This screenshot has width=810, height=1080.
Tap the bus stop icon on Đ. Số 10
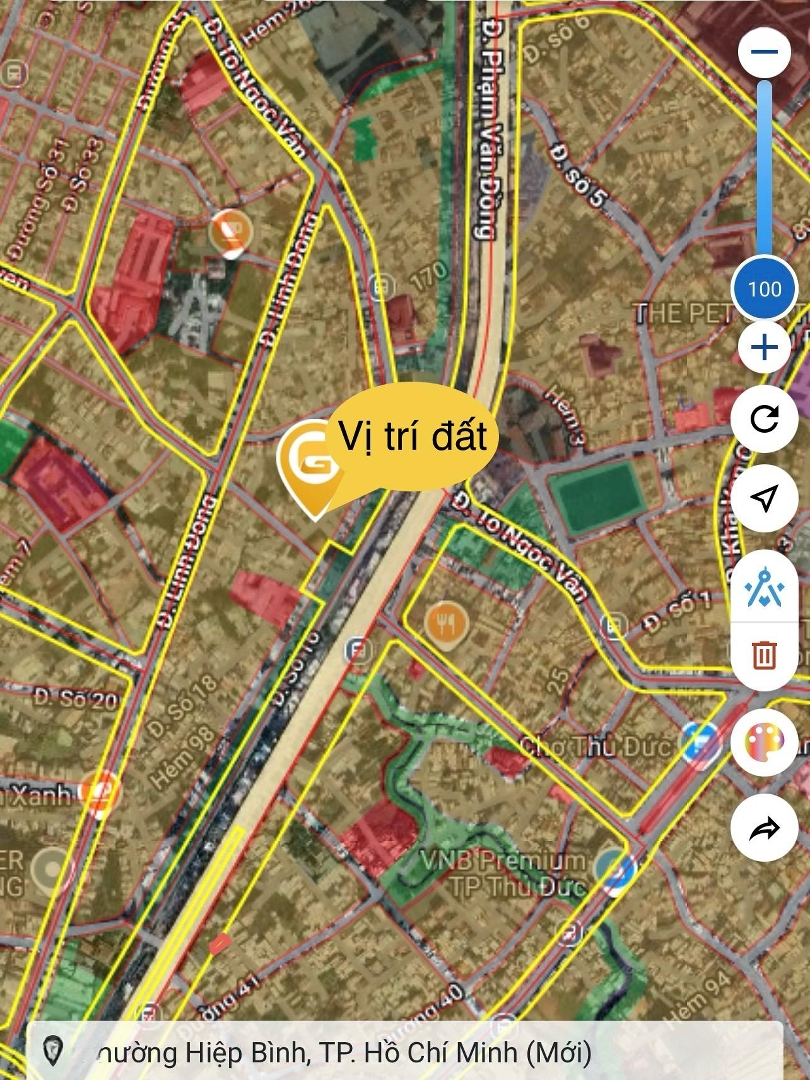tap(357, 650)
